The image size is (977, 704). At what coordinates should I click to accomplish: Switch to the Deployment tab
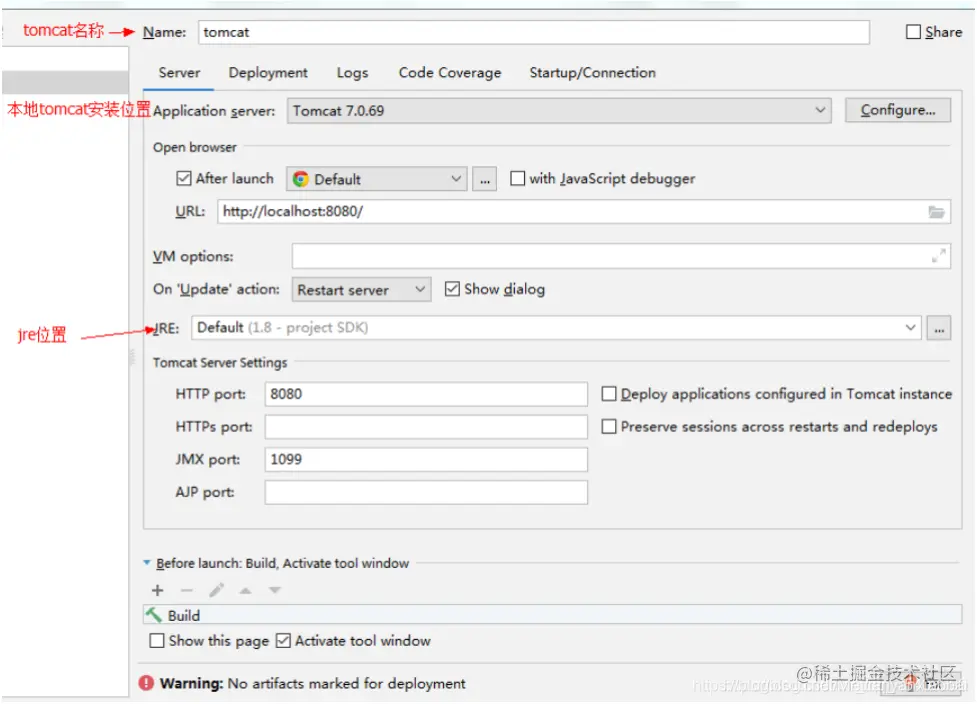click(x=268, y=73)
